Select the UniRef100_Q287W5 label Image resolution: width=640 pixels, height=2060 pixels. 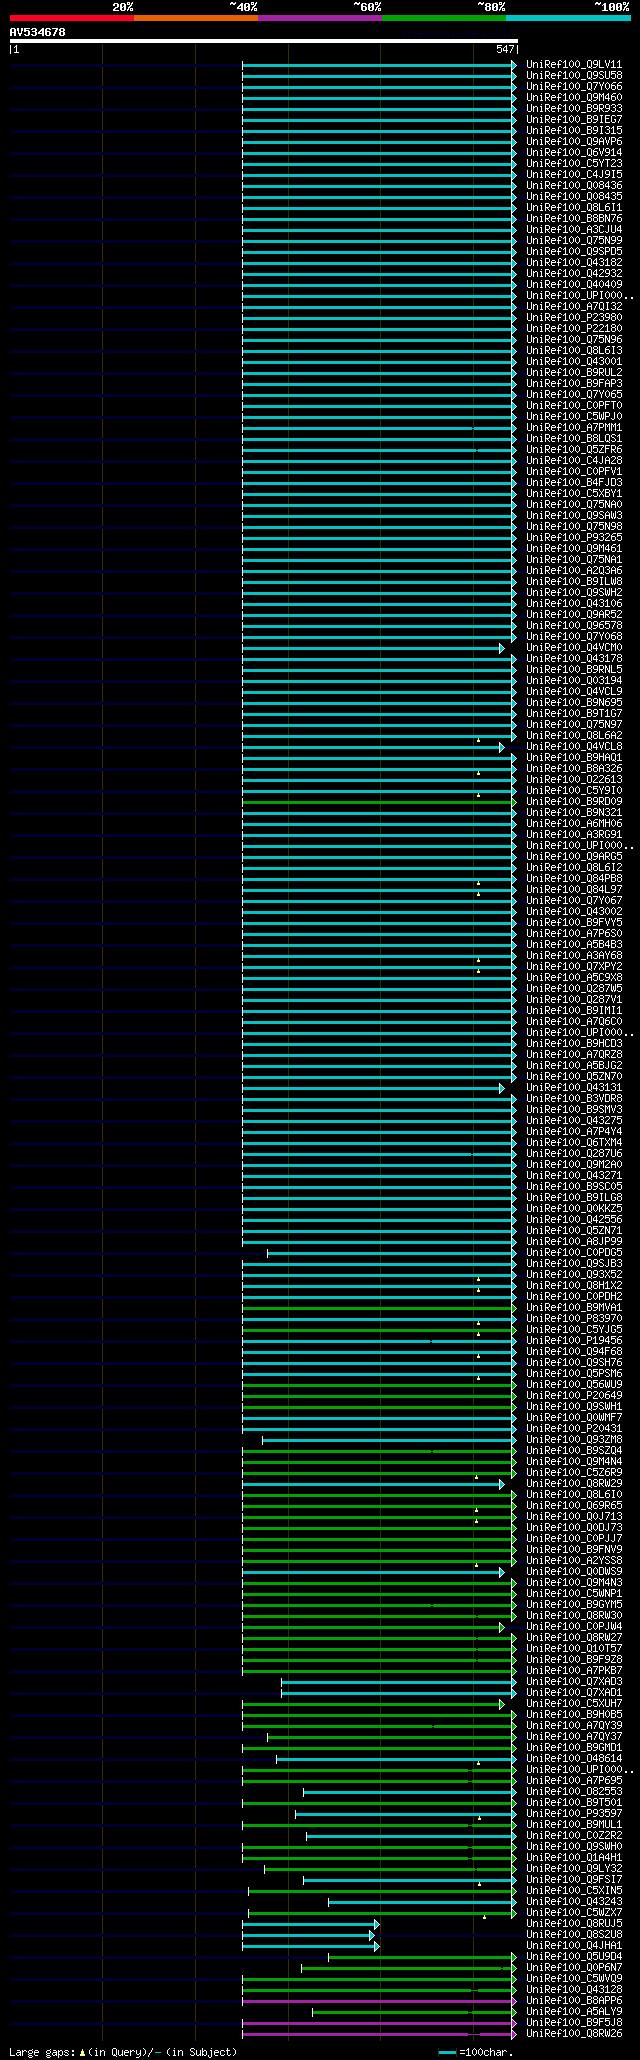(574, 988)
